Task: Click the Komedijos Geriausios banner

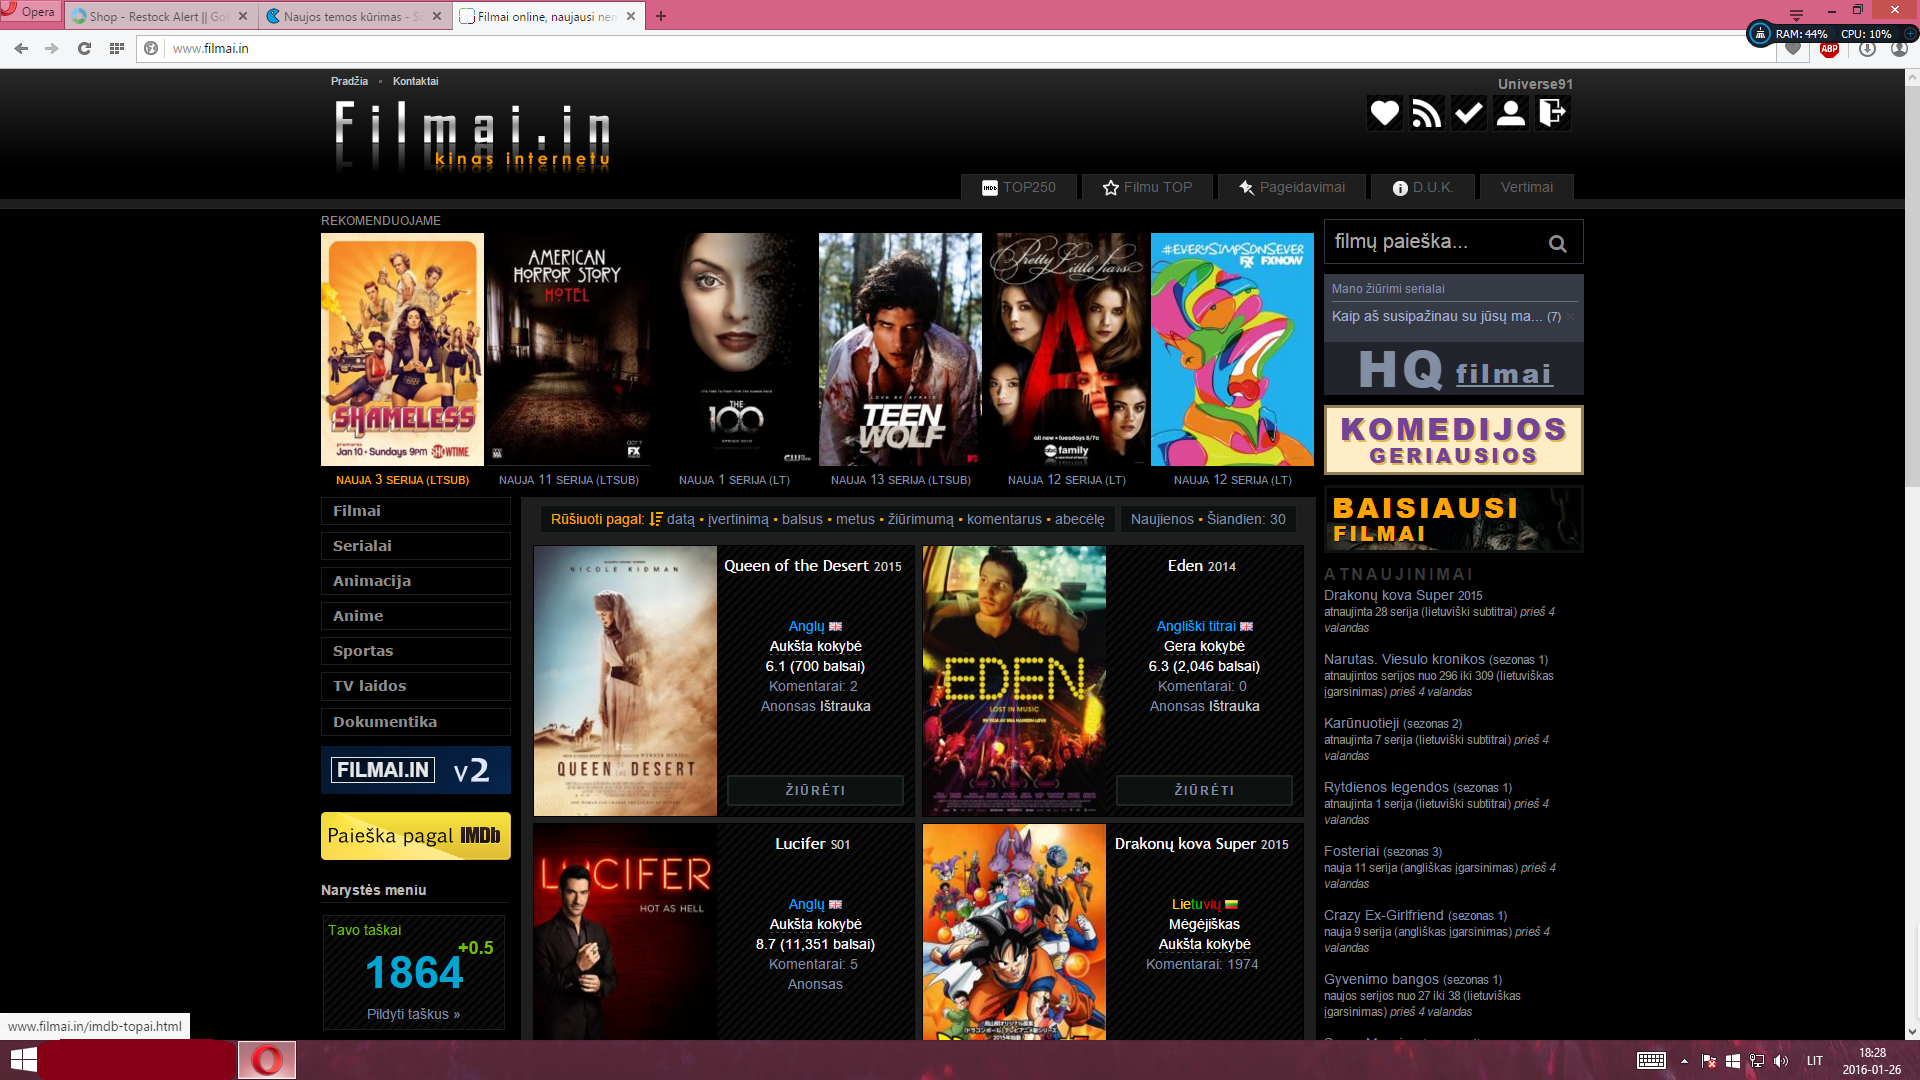Action: click(1454, 440)
